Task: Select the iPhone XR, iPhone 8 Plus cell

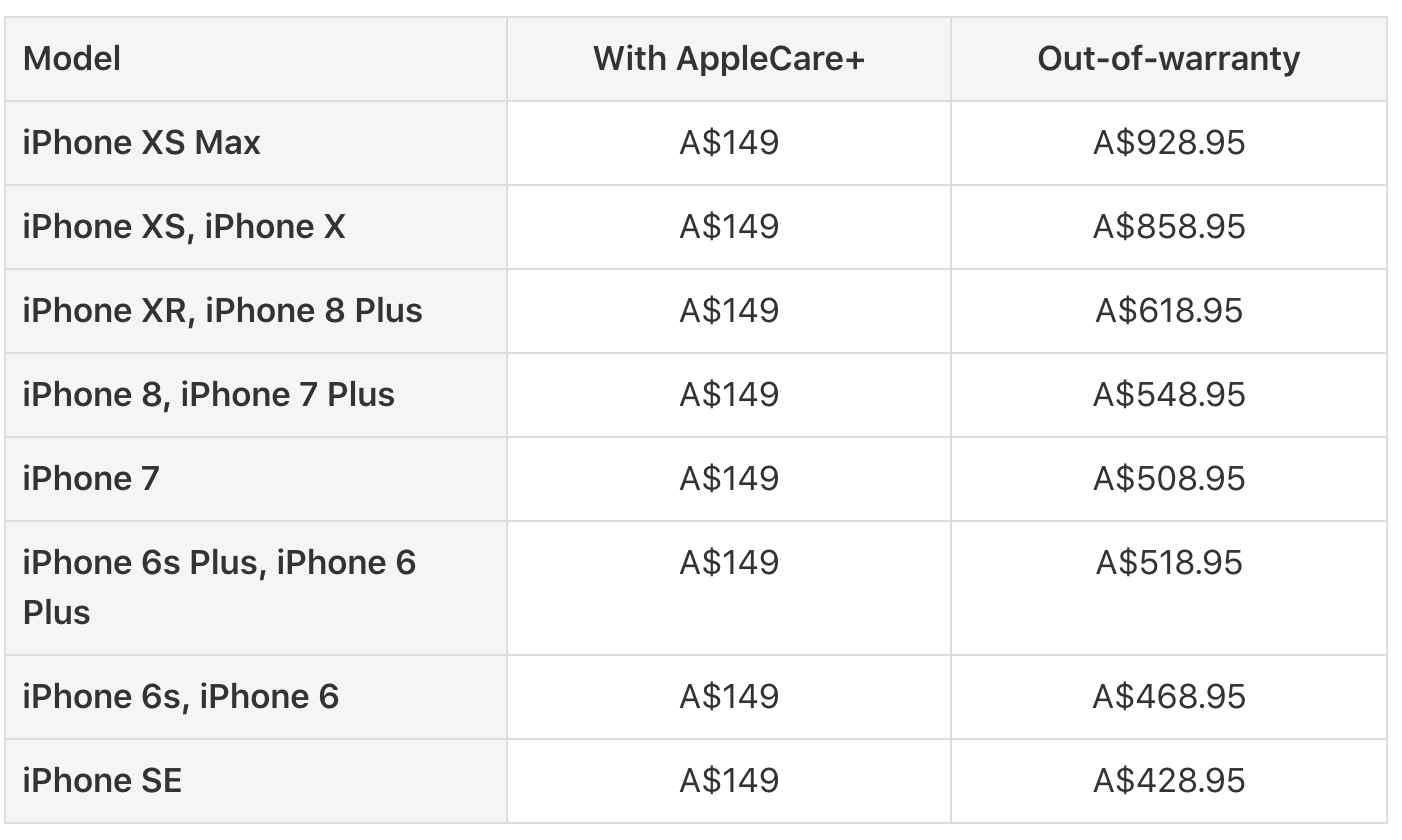Action: [x=255, y=311]
